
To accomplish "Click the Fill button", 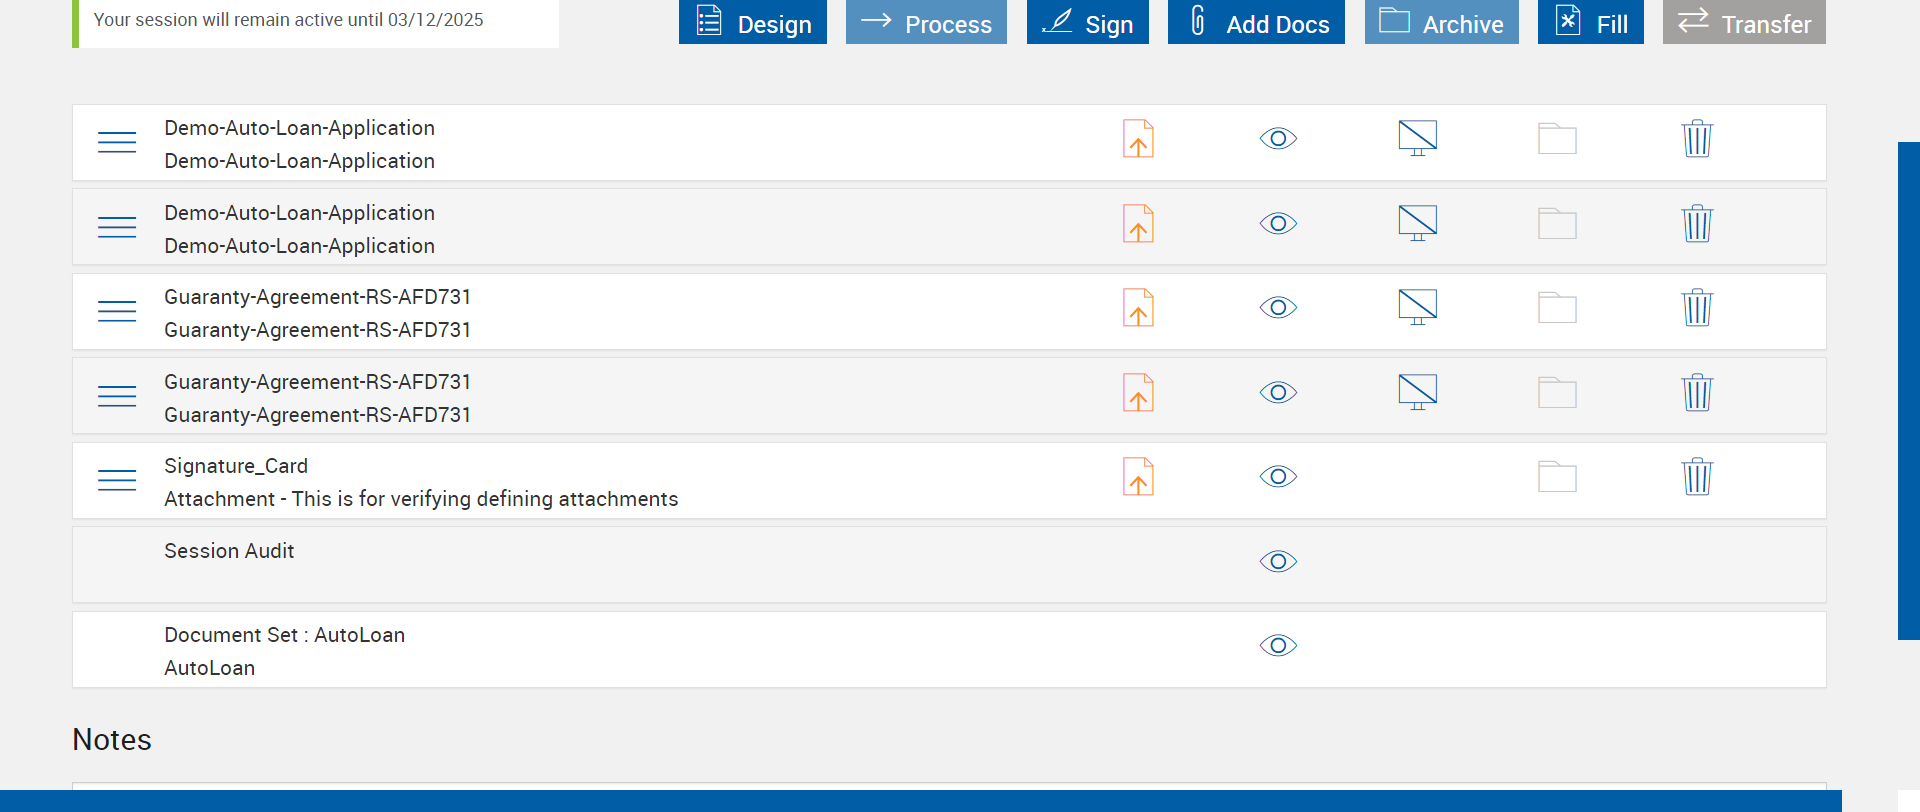I will pyautogui.click(x=1590, y=22).
